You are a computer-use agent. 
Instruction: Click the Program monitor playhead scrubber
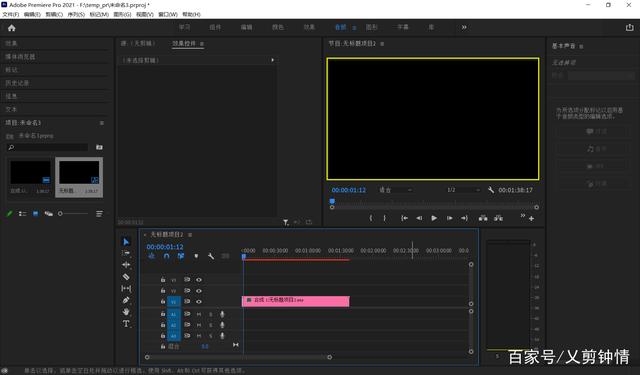[x=332, y=201]
